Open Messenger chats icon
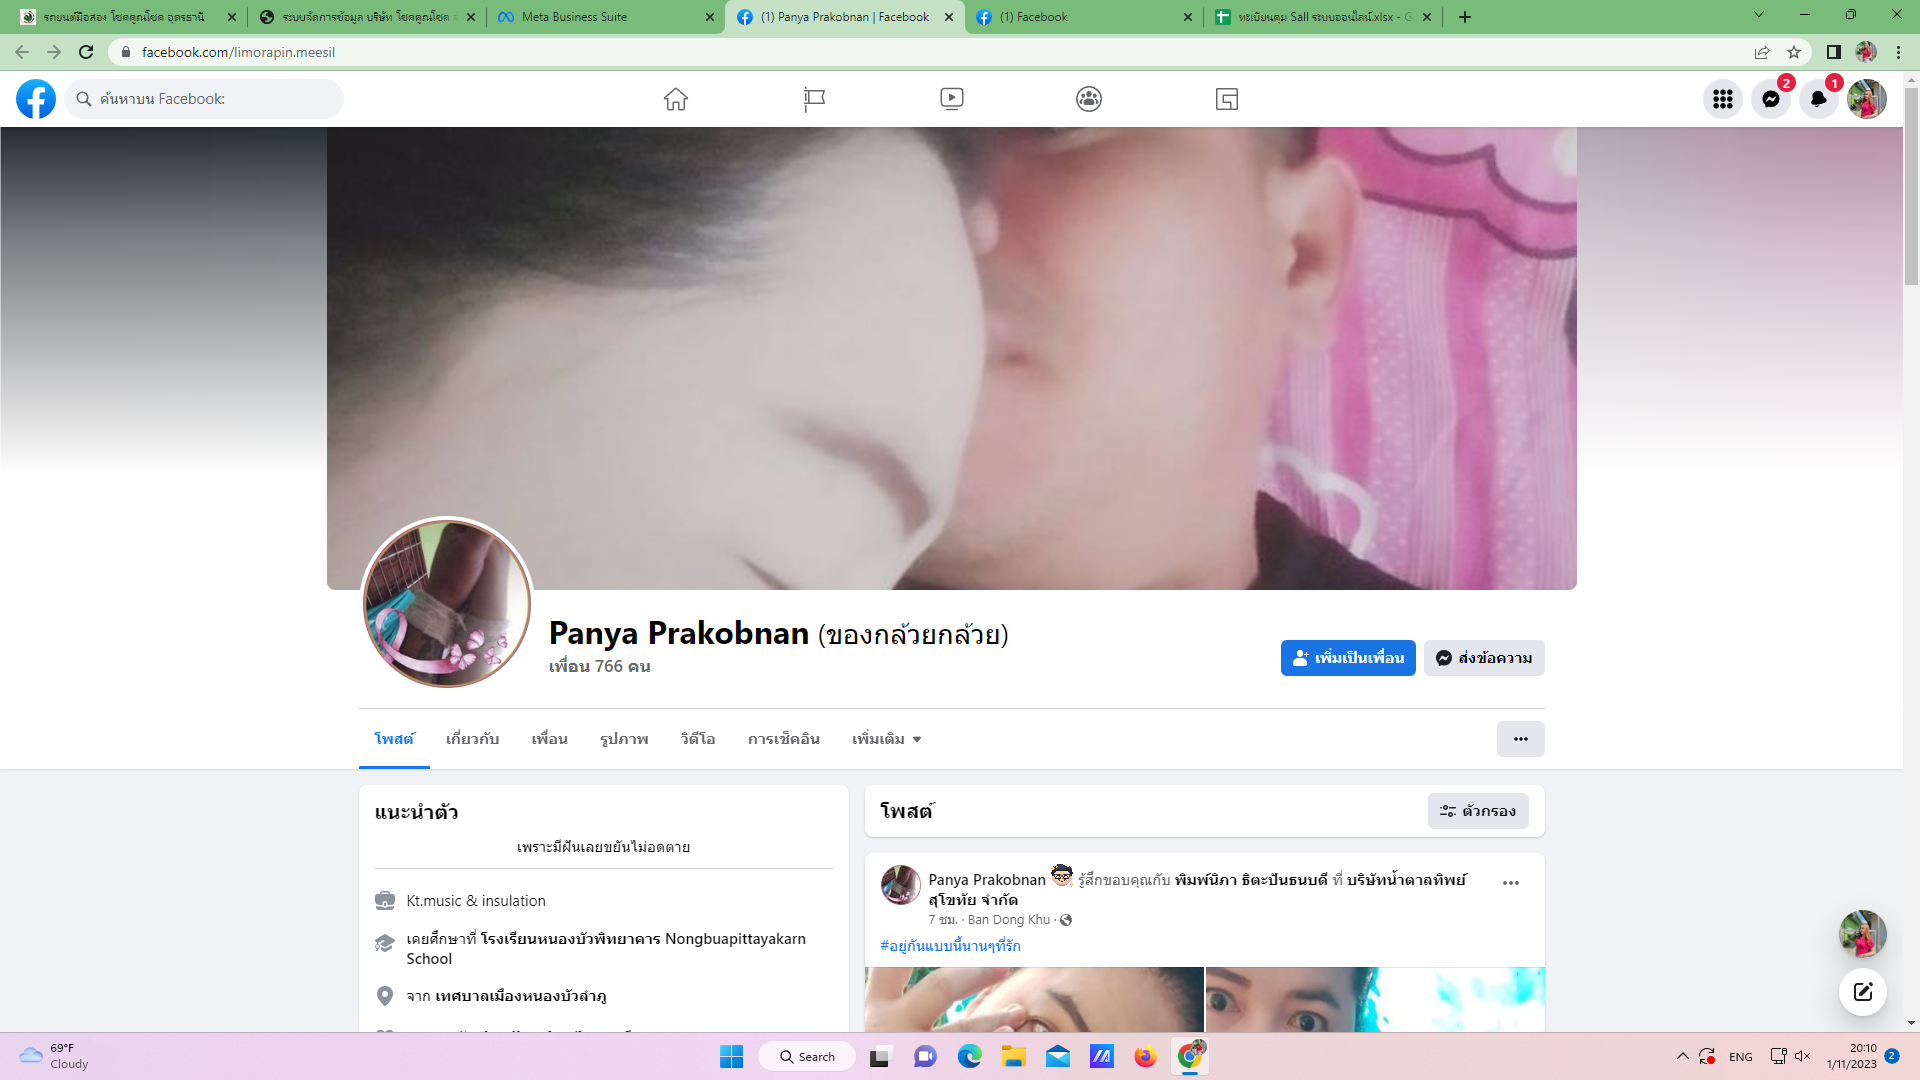Screen dimensions: 1920x1080 tap(1770, 99)
